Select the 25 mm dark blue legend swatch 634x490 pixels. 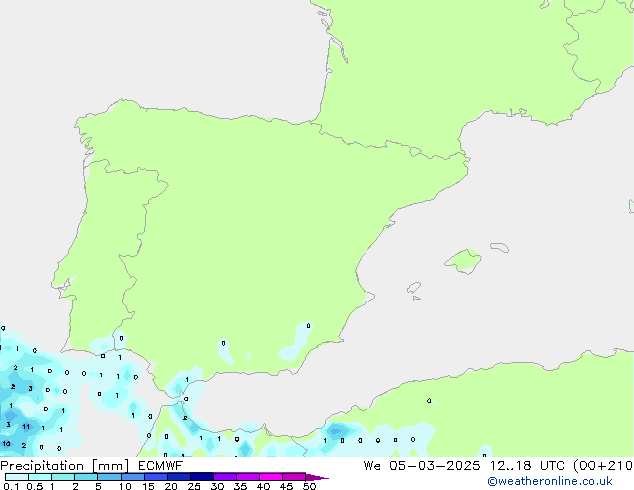202,477
